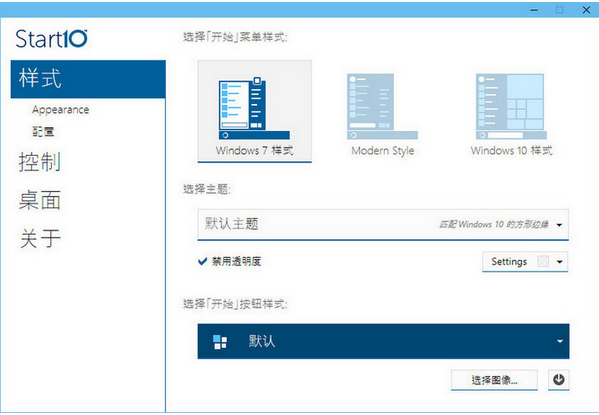Expand the 默认 start button style dropdown
599x415 pixels.
click(384, 341)
